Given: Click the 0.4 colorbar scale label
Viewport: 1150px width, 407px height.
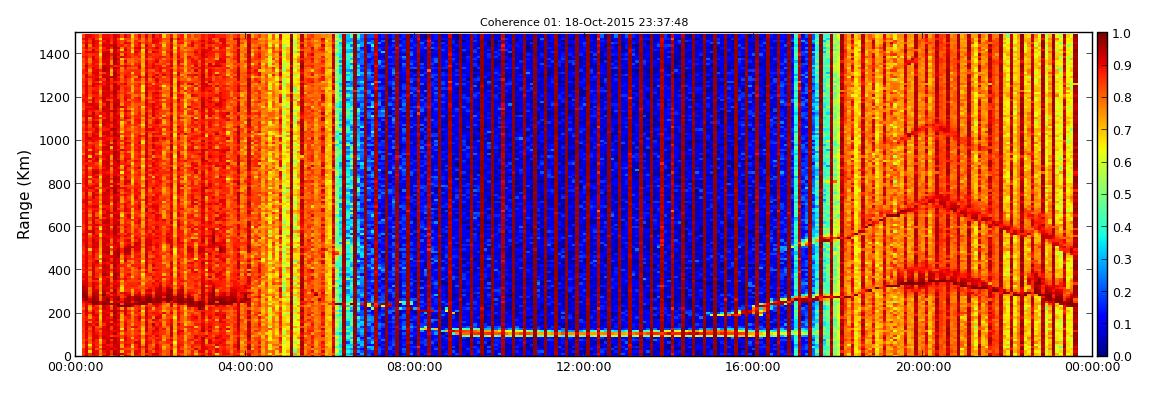Looking at the screenshot, I should click(x=1121, y=227).
